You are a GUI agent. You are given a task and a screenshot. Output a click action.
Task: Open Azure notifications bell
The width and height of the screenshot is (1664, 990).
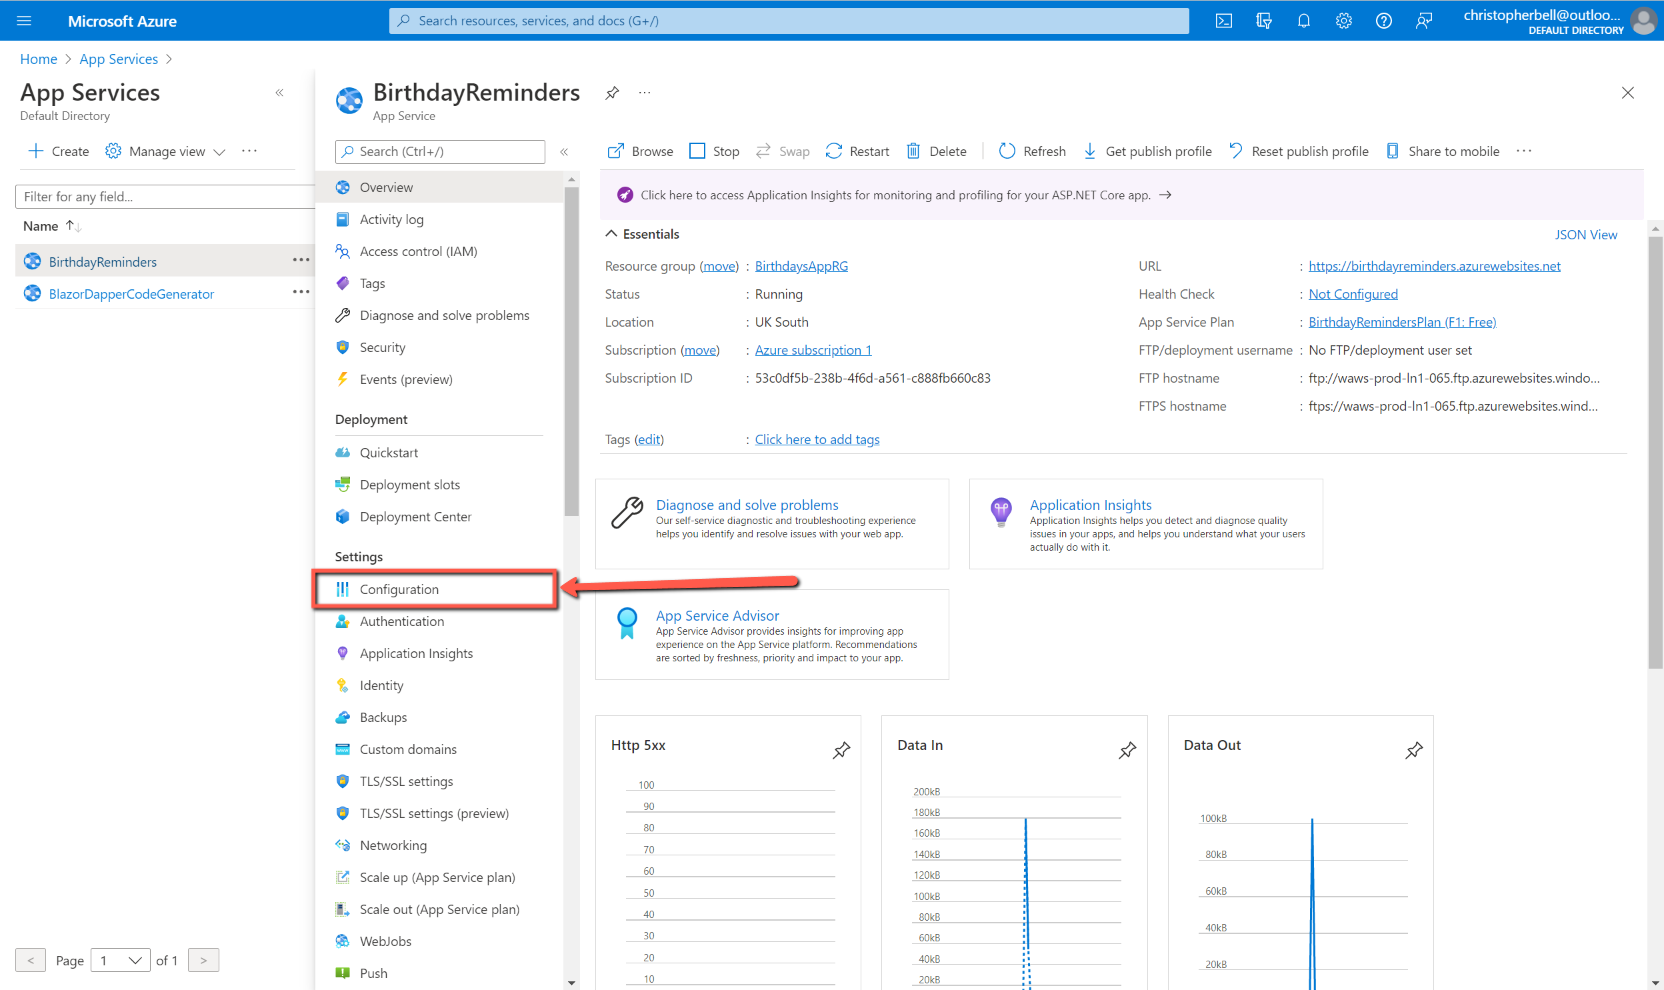point(1303,20)
